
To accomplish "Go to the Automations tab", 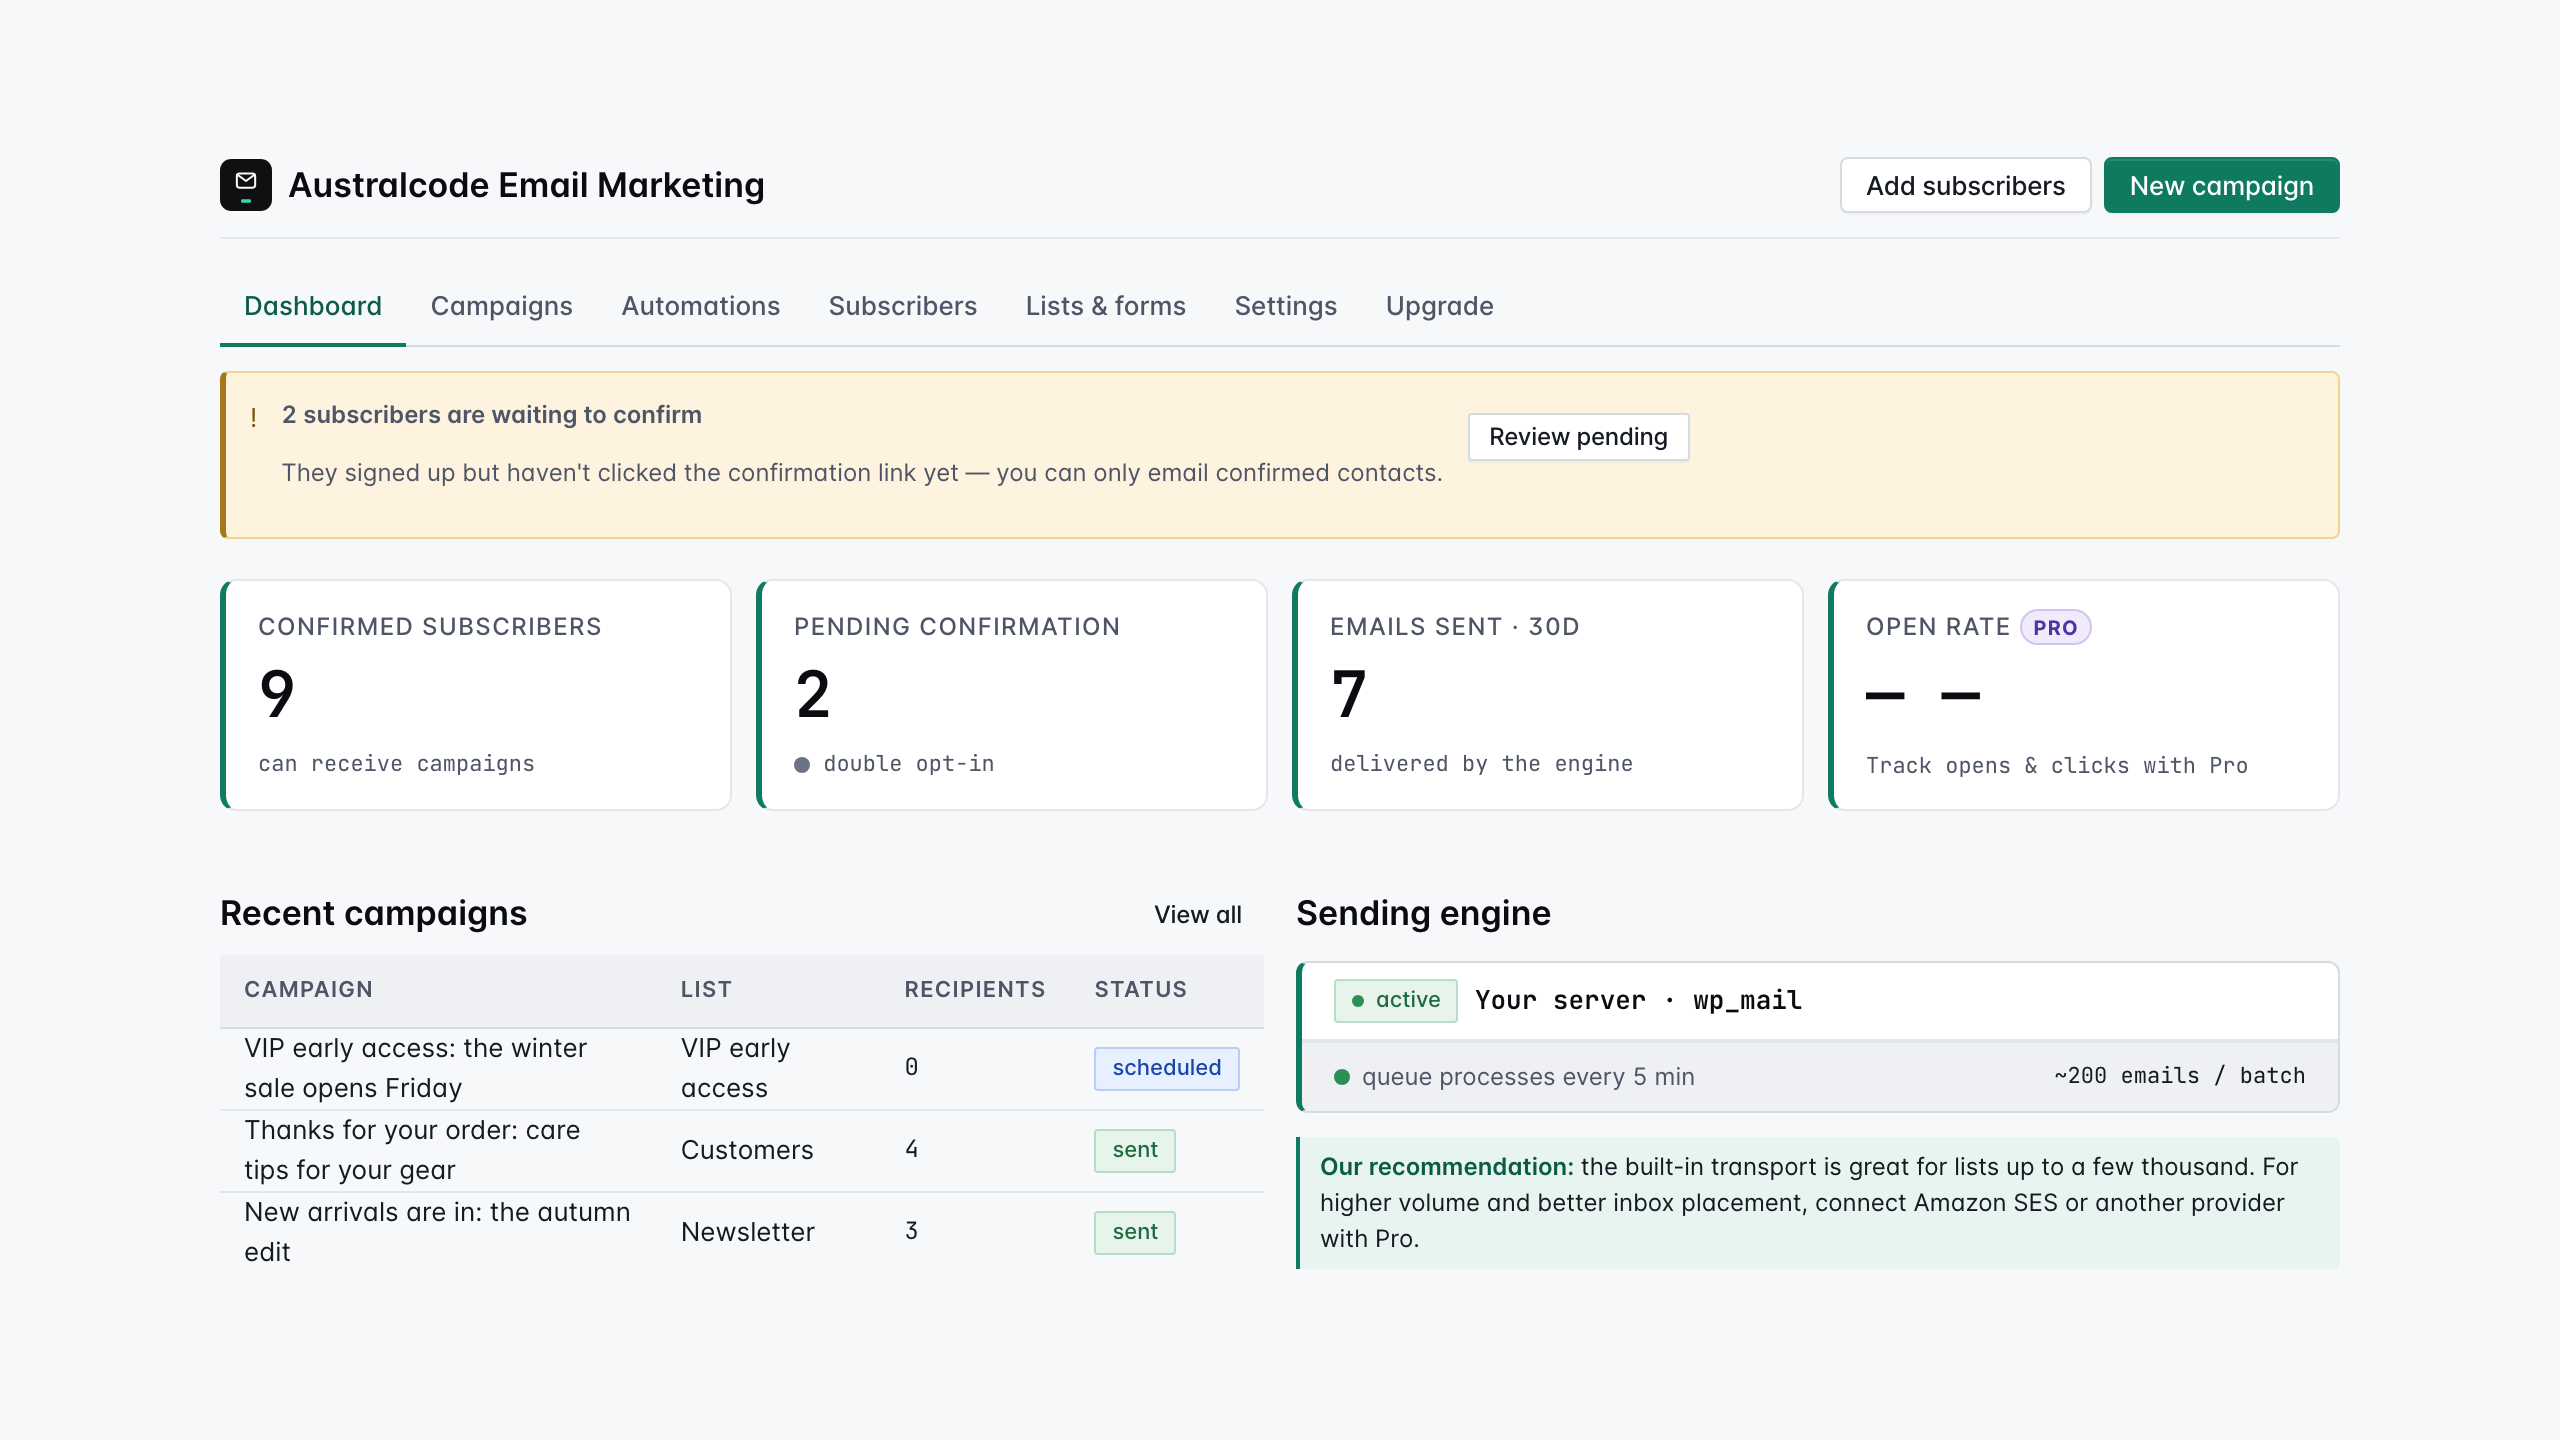I will tap(701, 306).
